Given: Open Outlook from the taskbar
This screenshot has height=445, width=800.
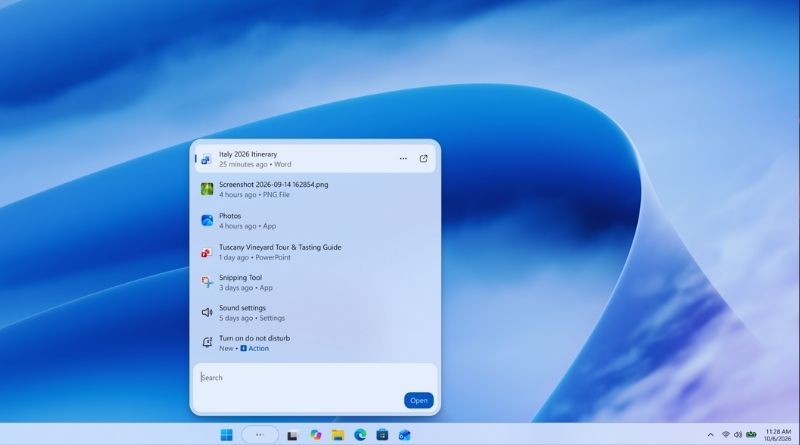Looking at the screenshot, I should click(x=405, y=435).
